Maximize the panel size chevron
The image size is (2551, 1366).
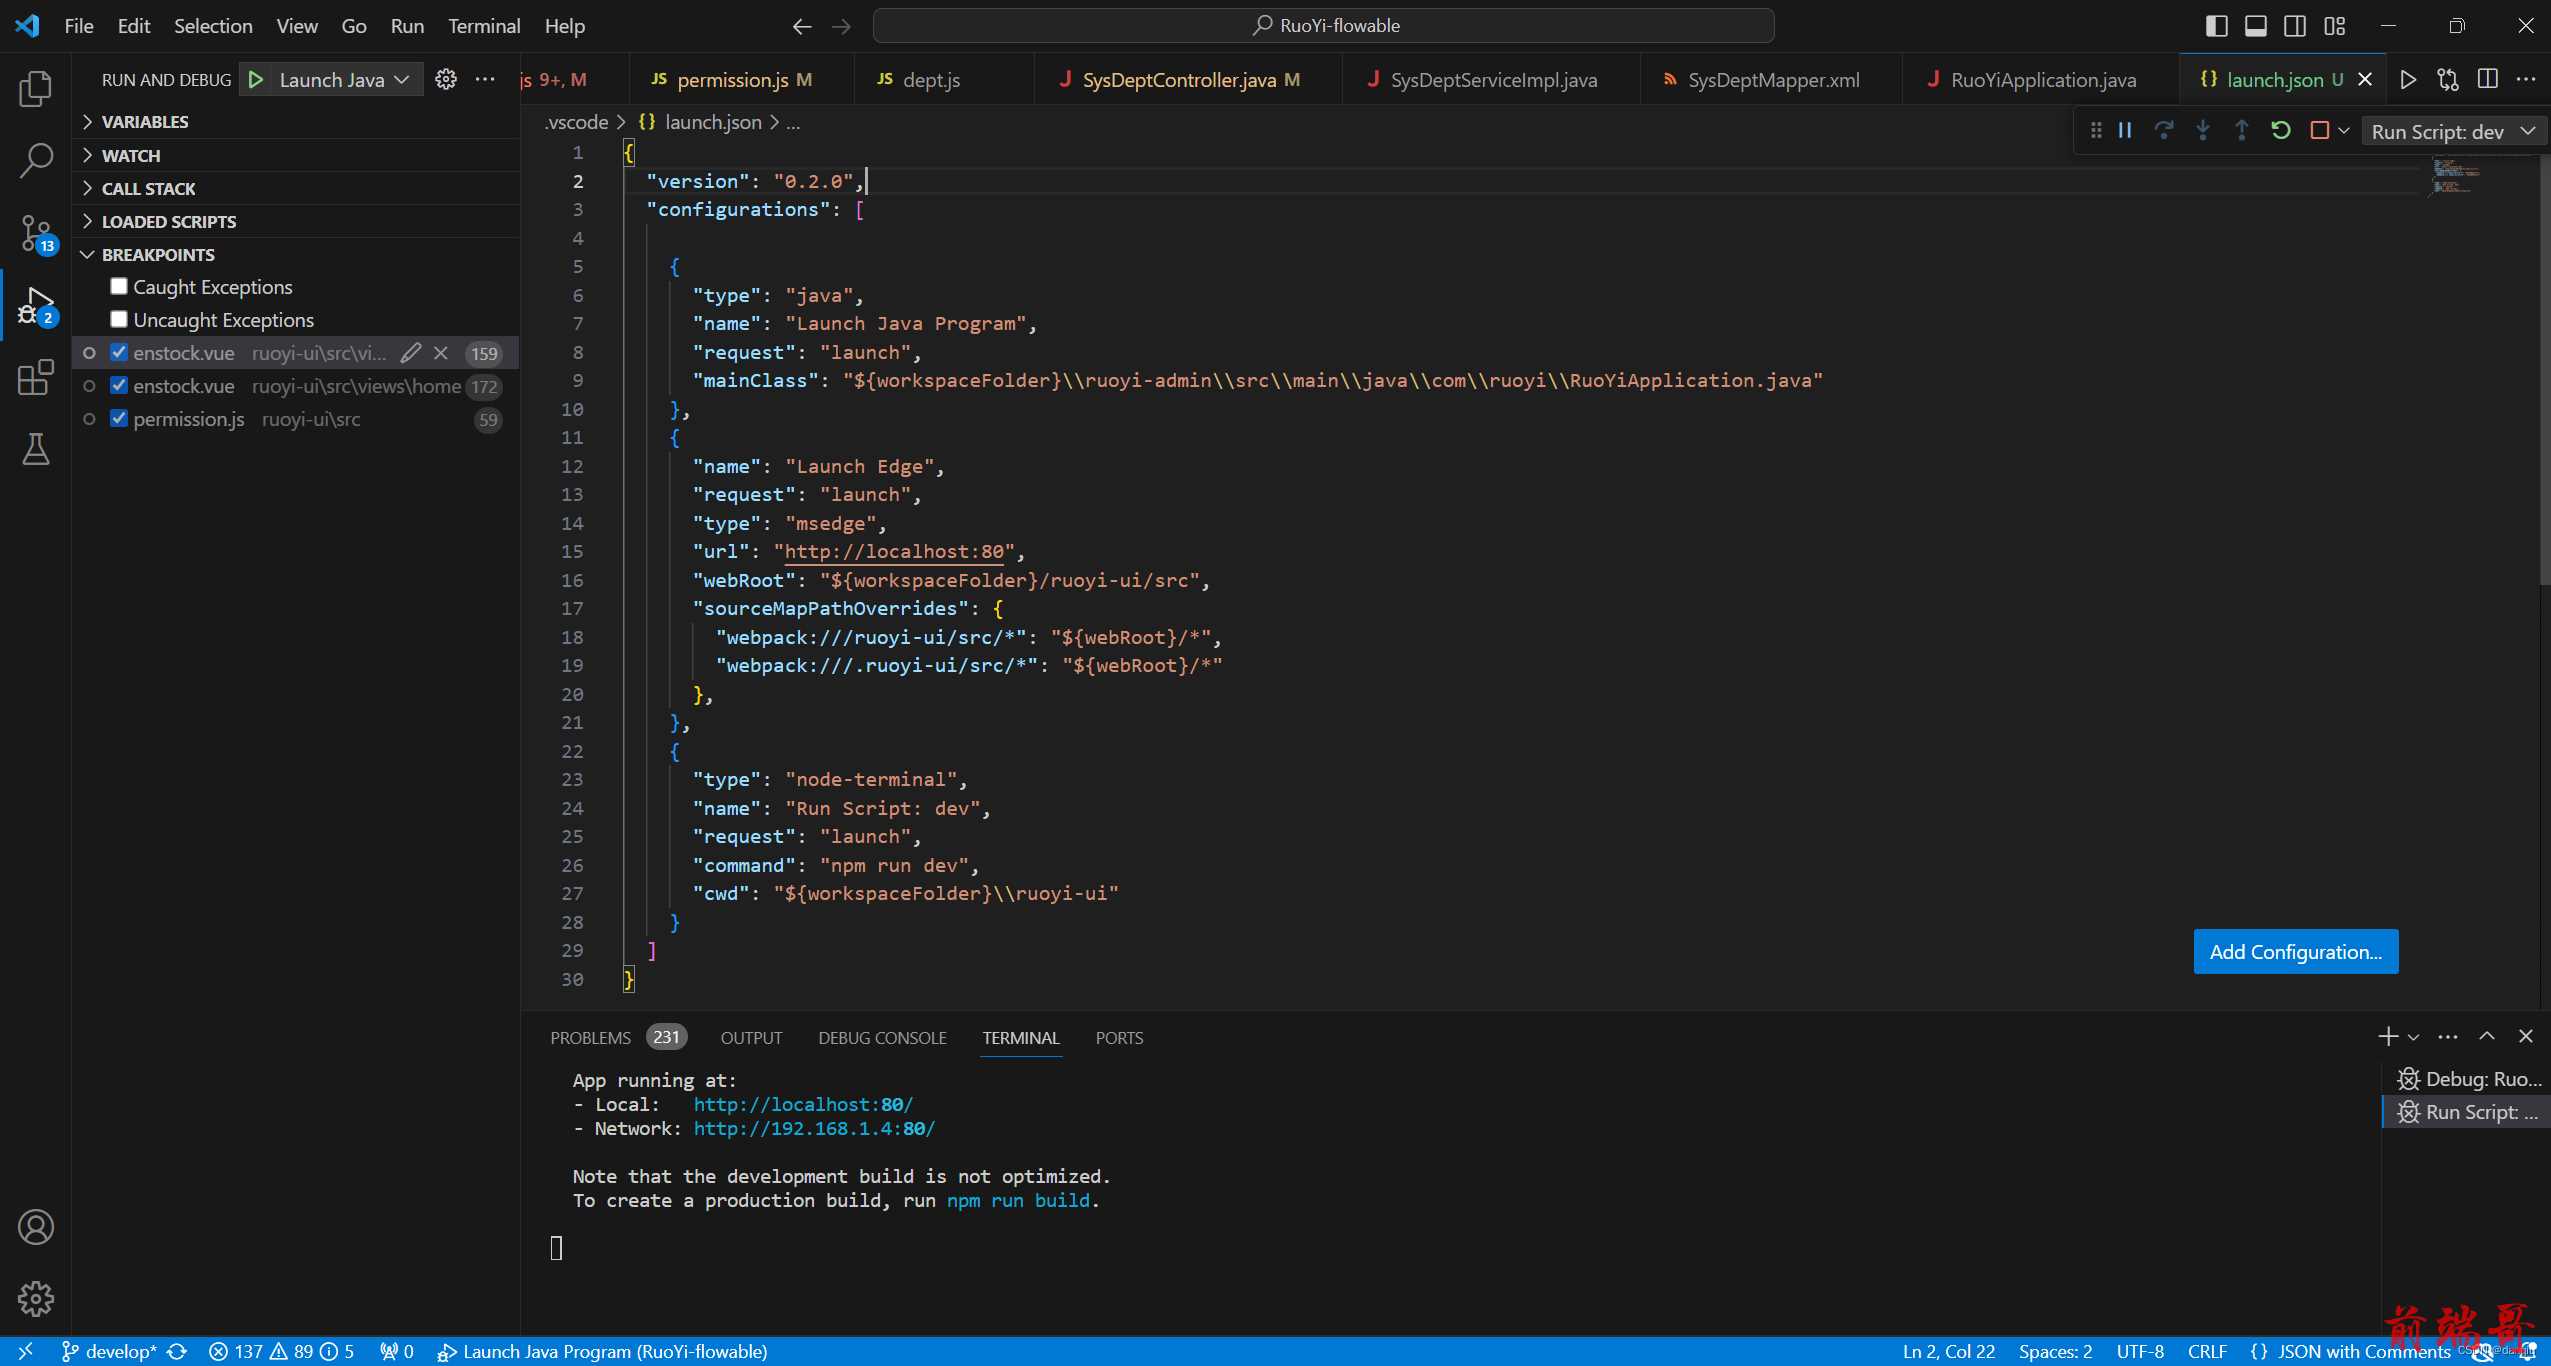point(2487,1037)
